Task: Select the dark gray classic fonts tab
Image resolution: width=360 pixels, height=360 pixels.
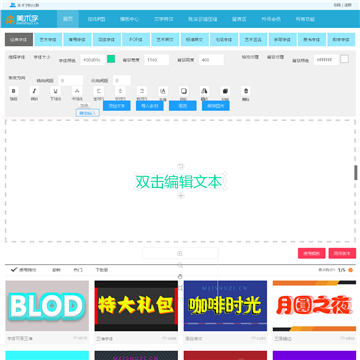Action: pyautogui.click(x=19, y=39)
